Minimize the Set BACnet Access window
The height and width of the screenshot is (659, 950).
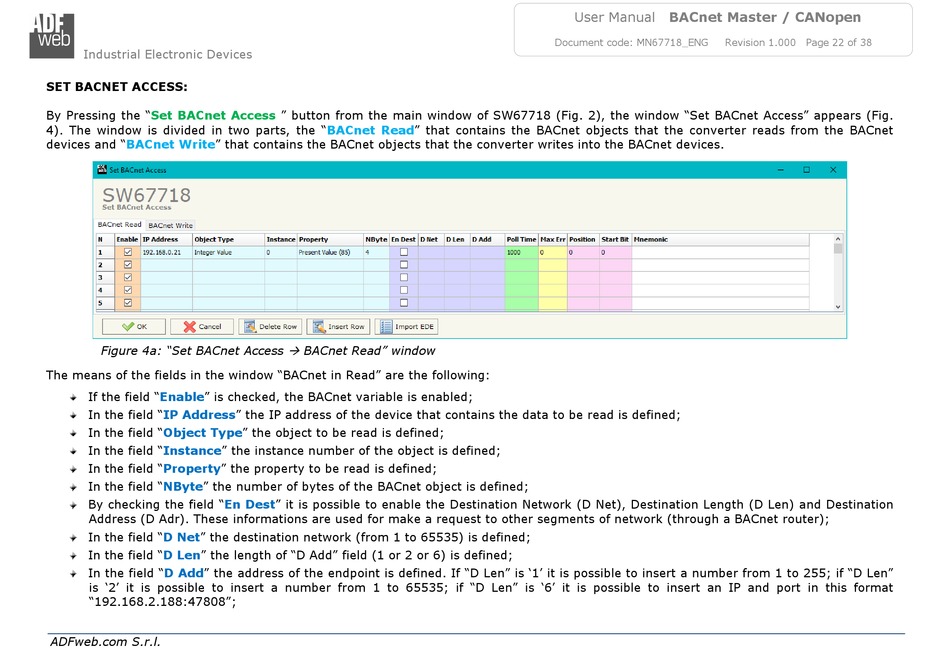pyautogui.click(x=780, y=170)
